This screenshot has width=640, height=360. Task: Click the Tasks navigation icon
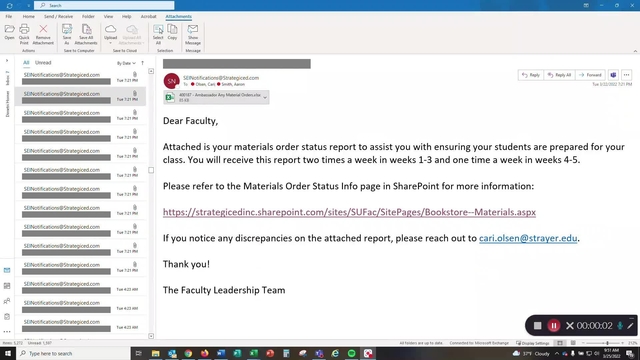(7, 316)
